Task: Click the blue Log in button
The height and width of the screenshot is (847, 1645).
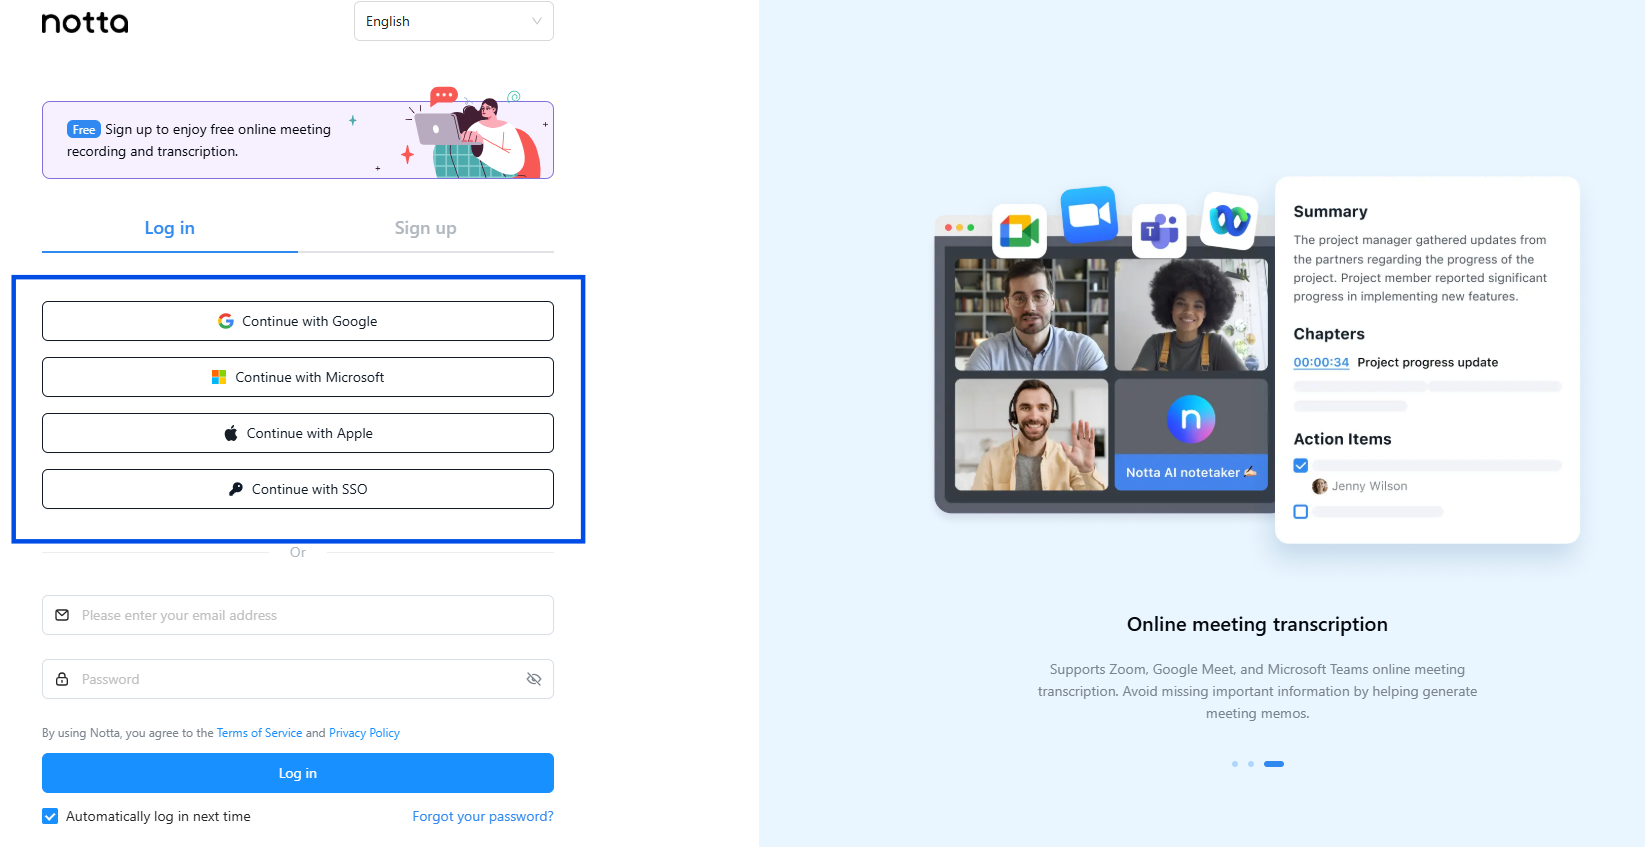Action: 298,773
